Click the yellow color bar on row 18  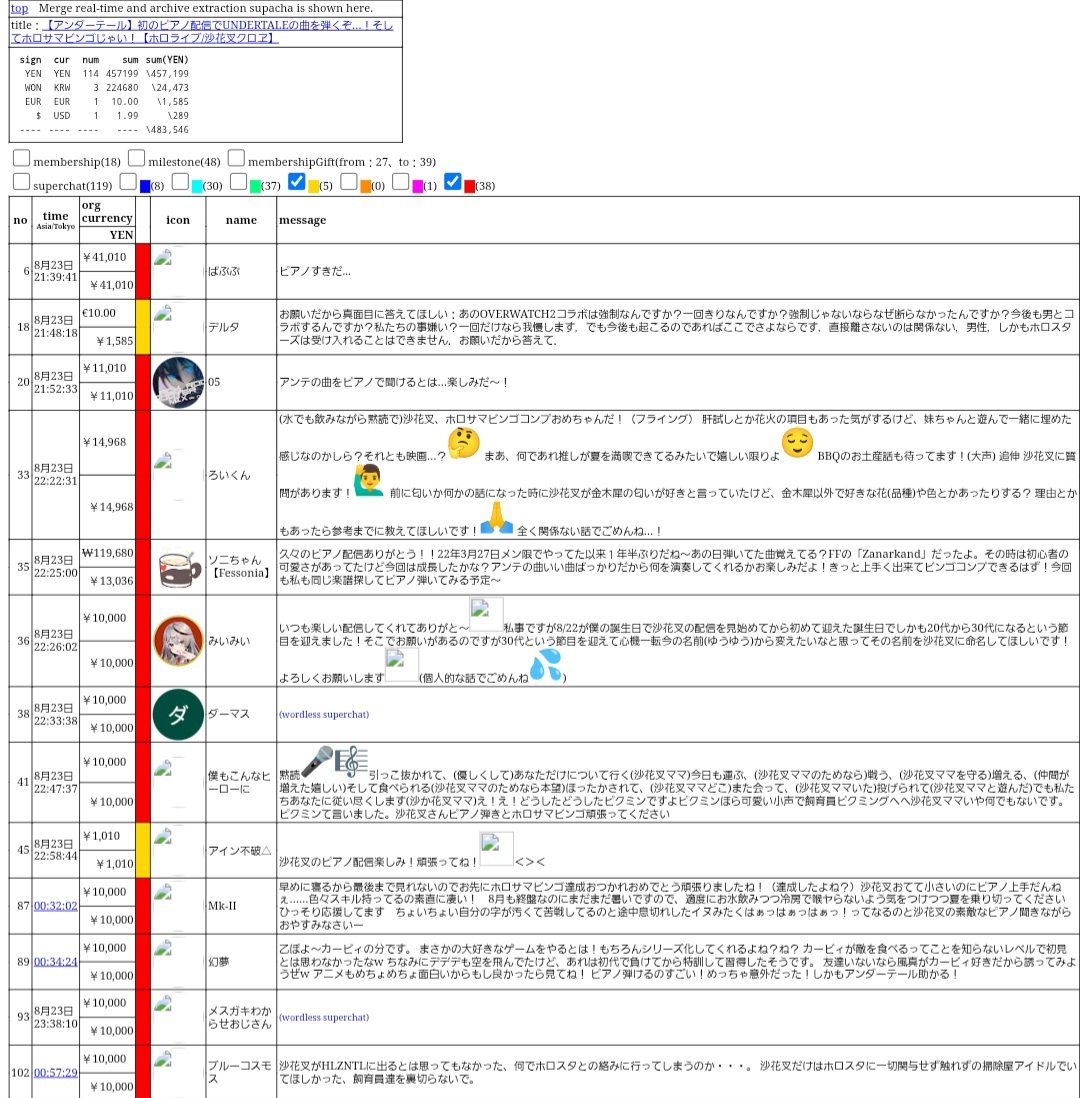[x=143, y=327]
